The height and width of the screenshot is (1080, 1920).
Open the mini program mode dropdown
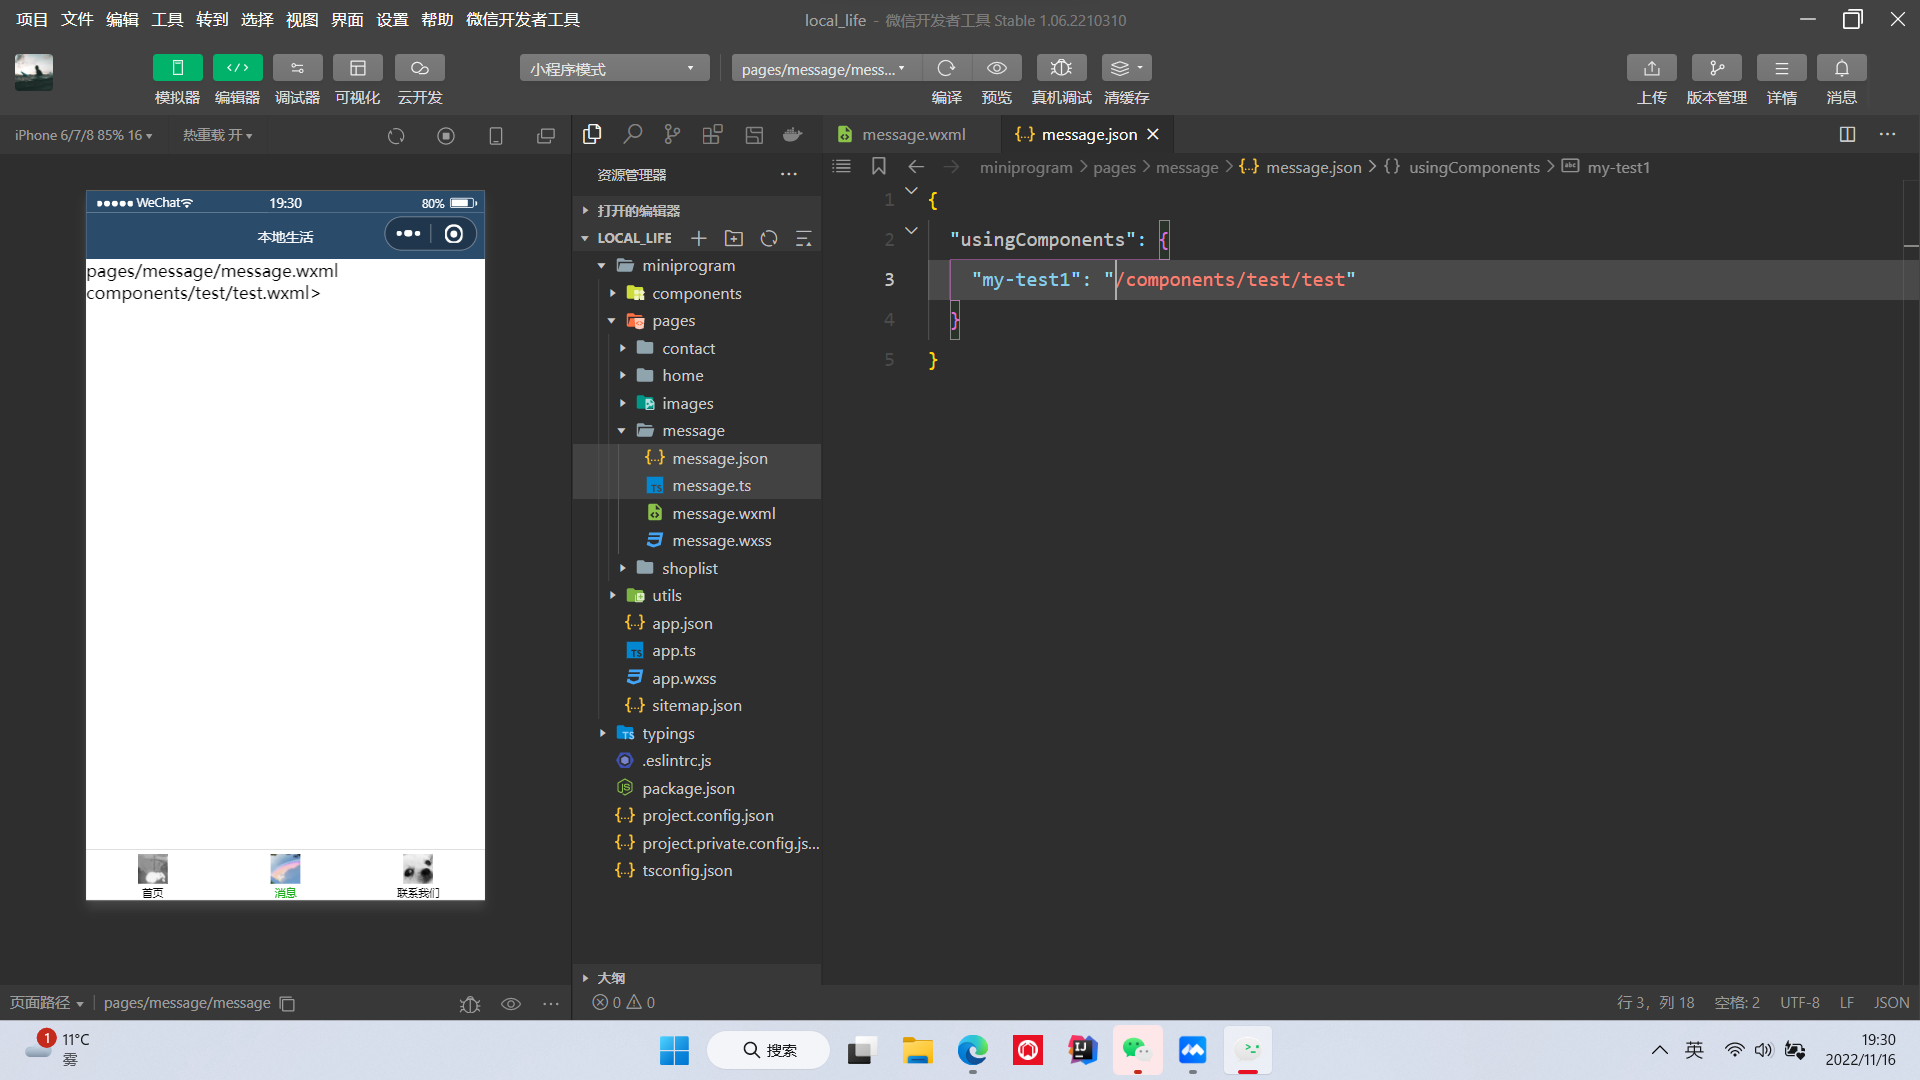pyautogui.click(x=613, y=68)
